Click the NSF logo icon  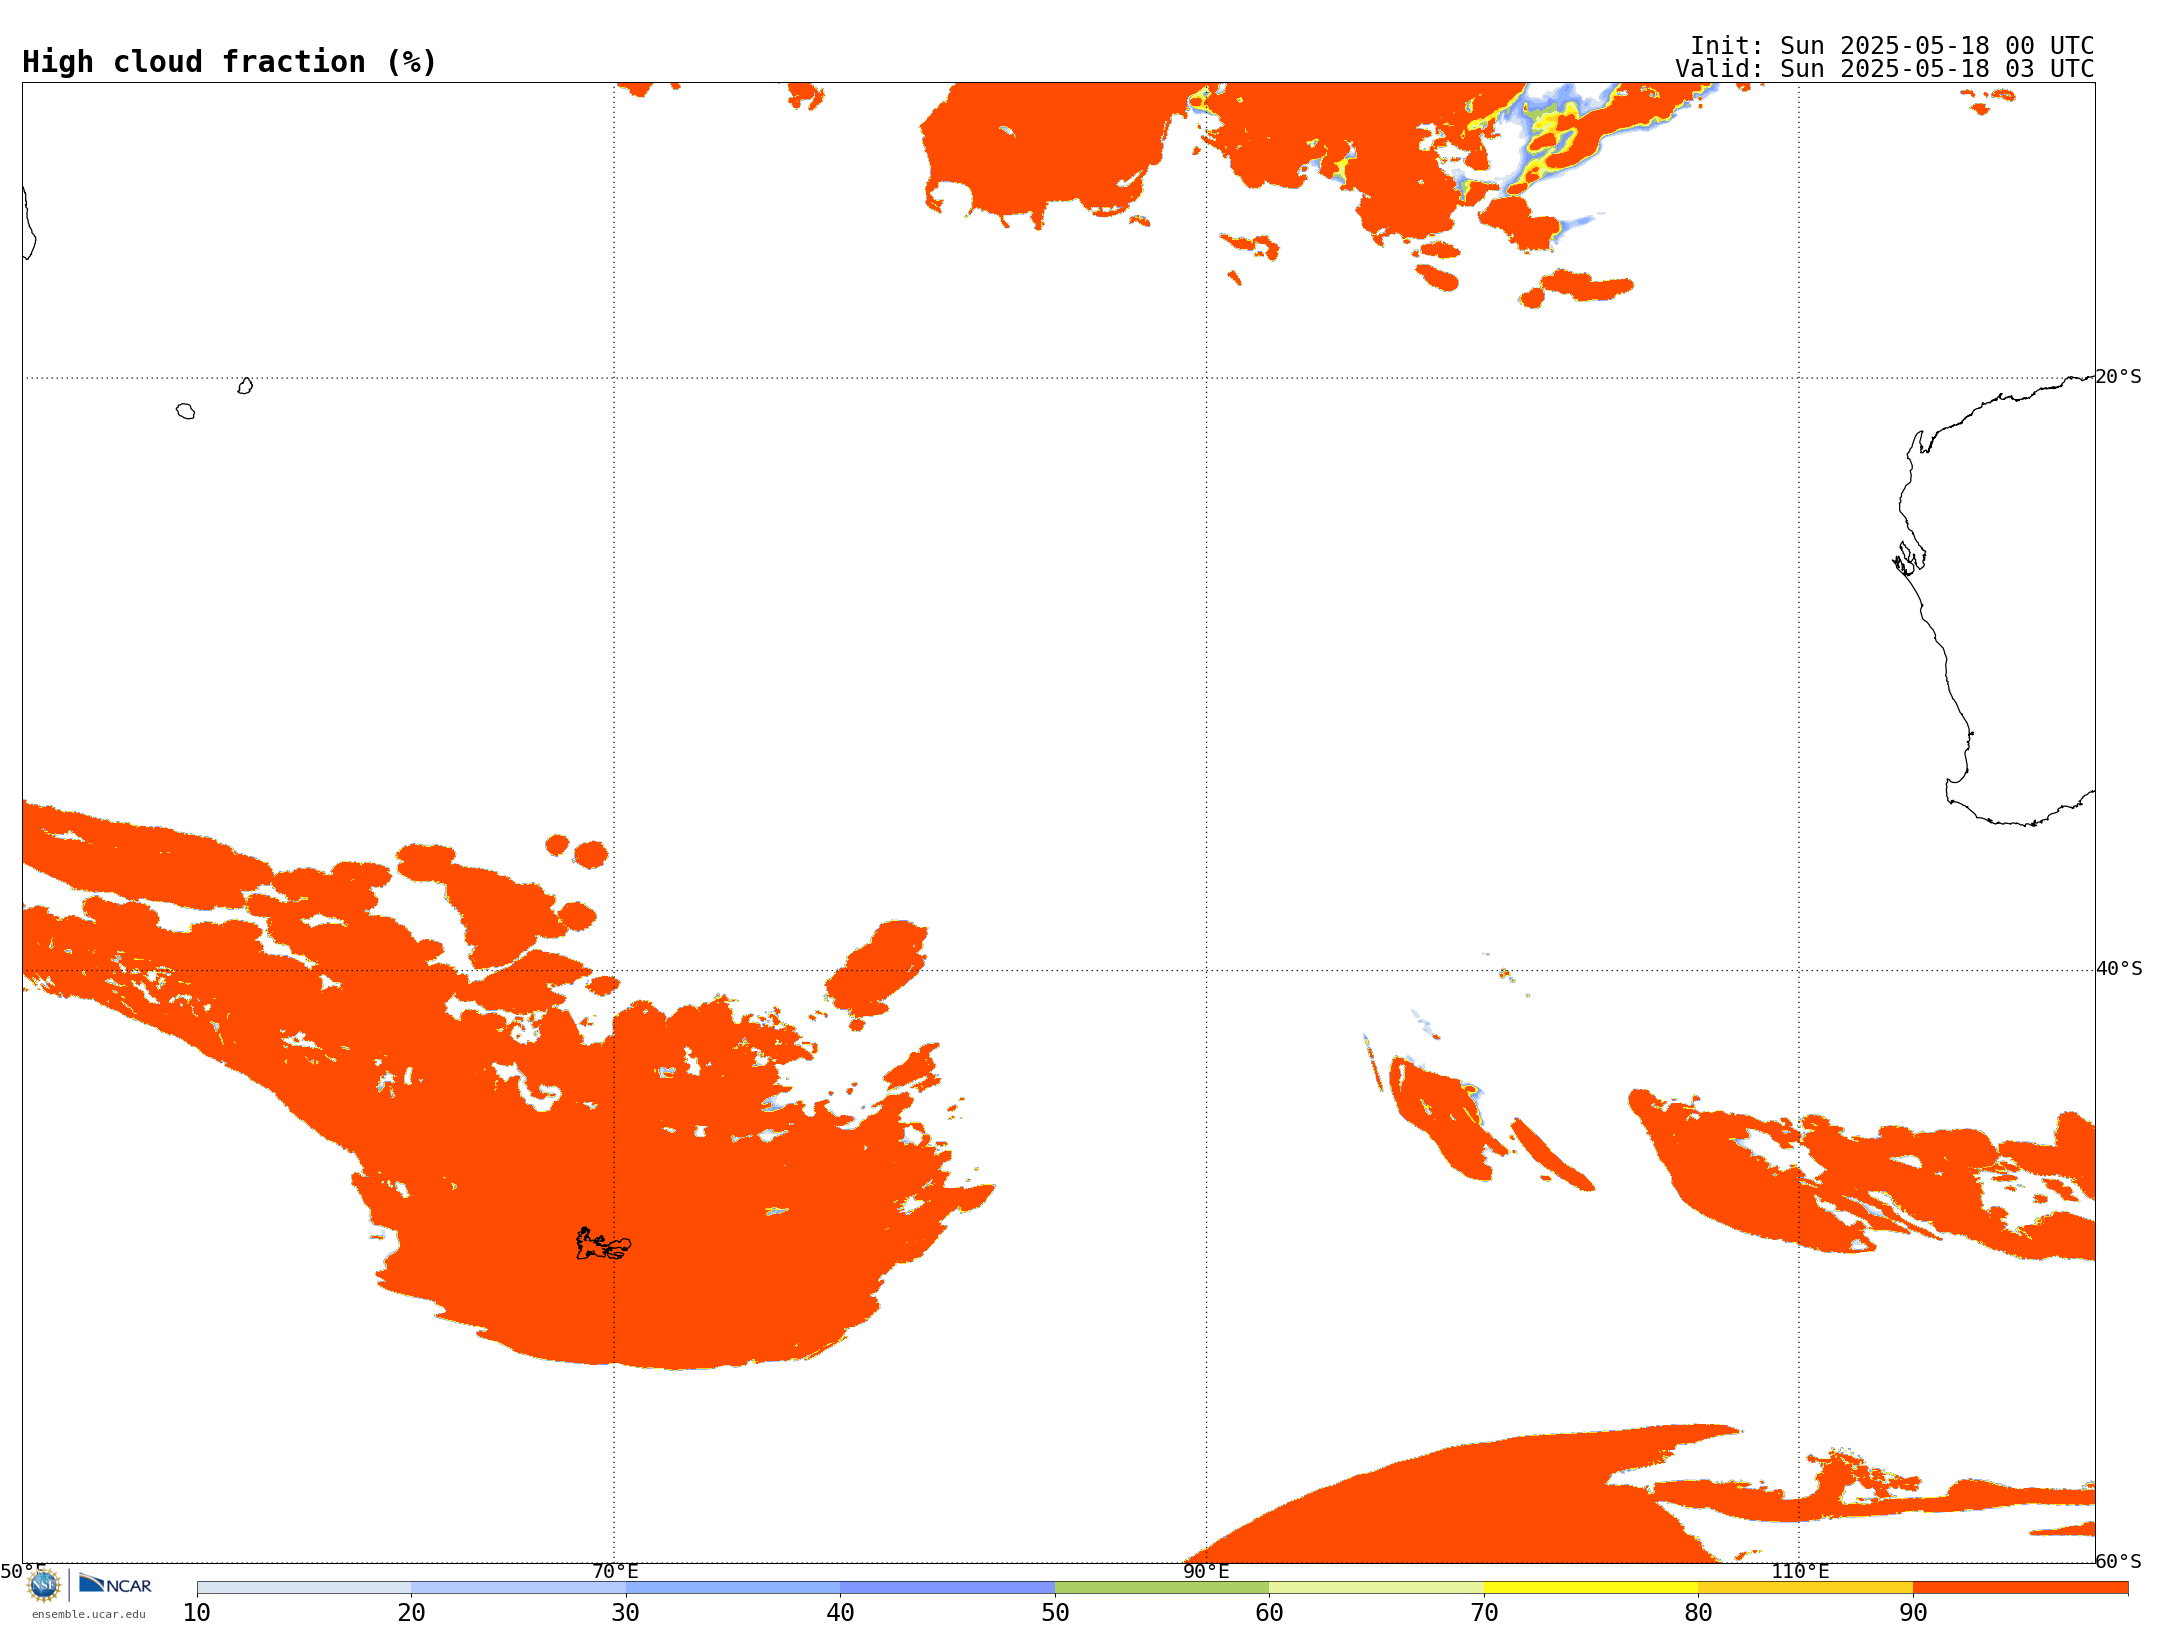point(44,1585)
